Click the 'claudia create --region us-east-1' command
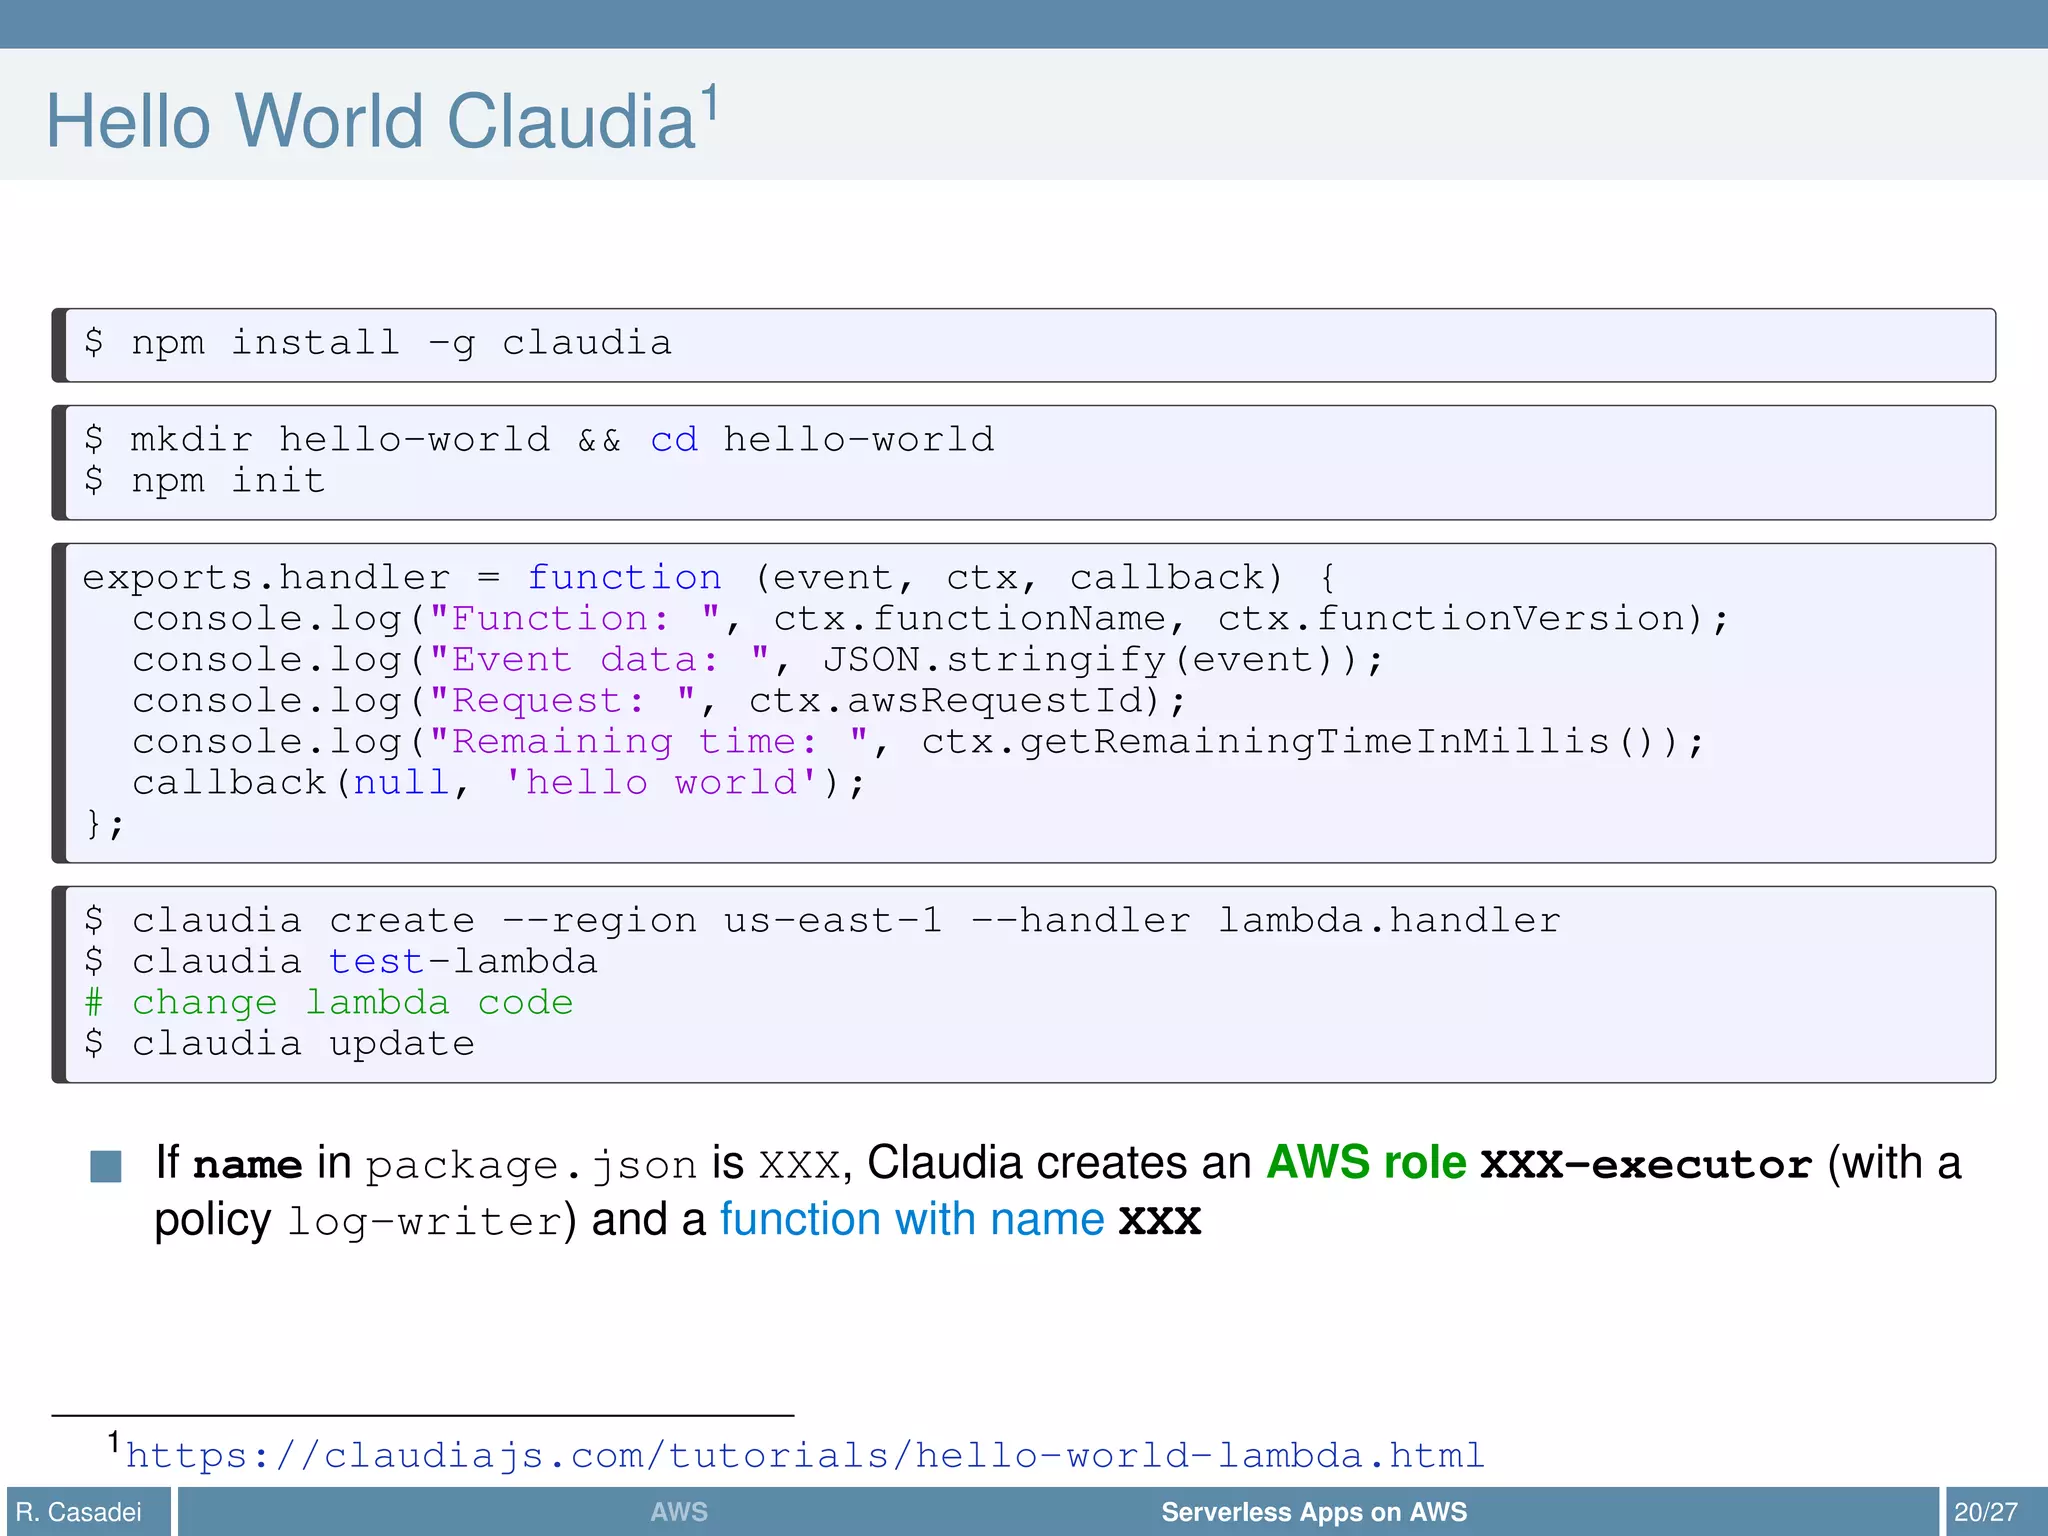2048x1536 pixels. pyautogui.click(x=821, y=920)
